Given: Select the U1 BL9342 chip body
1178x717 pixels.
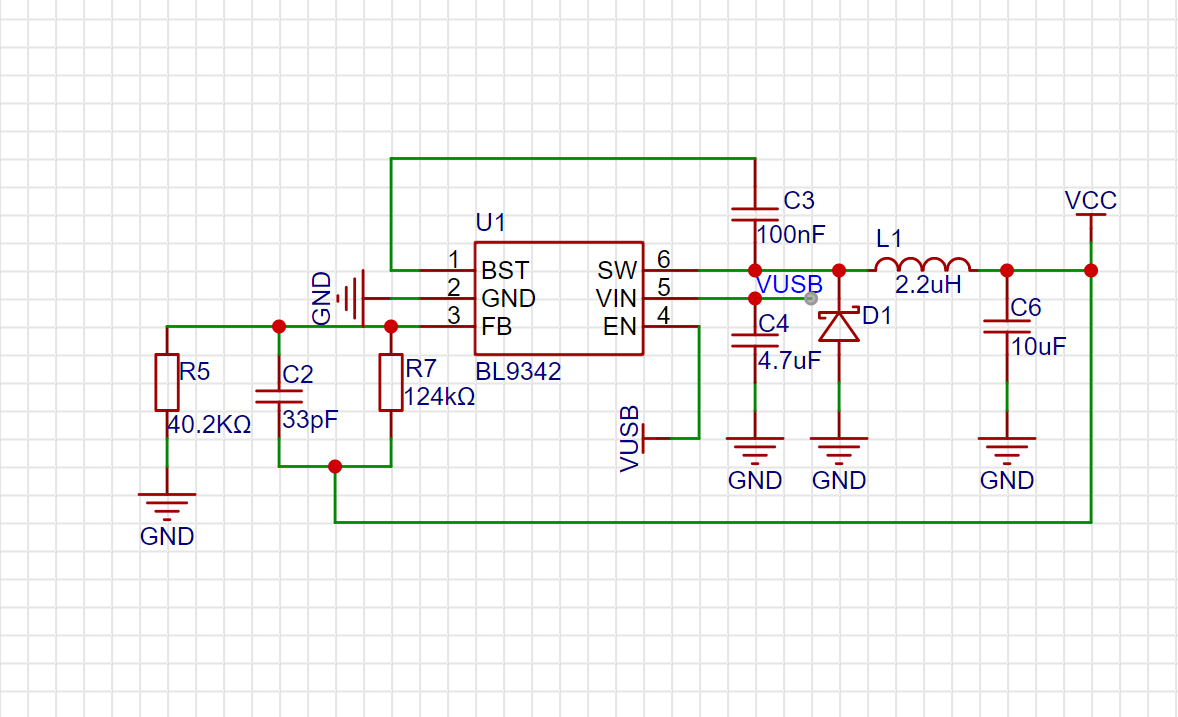Looking at the screenshot, I should (x=559, y=298).
